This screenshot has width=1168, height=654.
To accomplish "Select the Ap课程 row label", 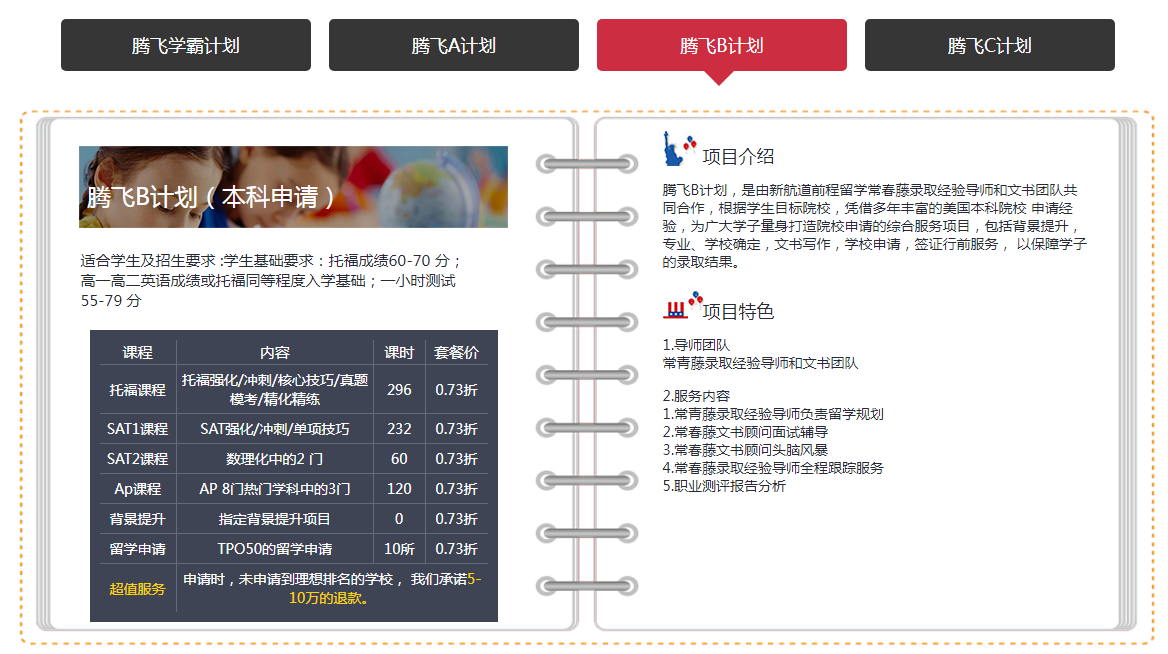I will (137, 489).
